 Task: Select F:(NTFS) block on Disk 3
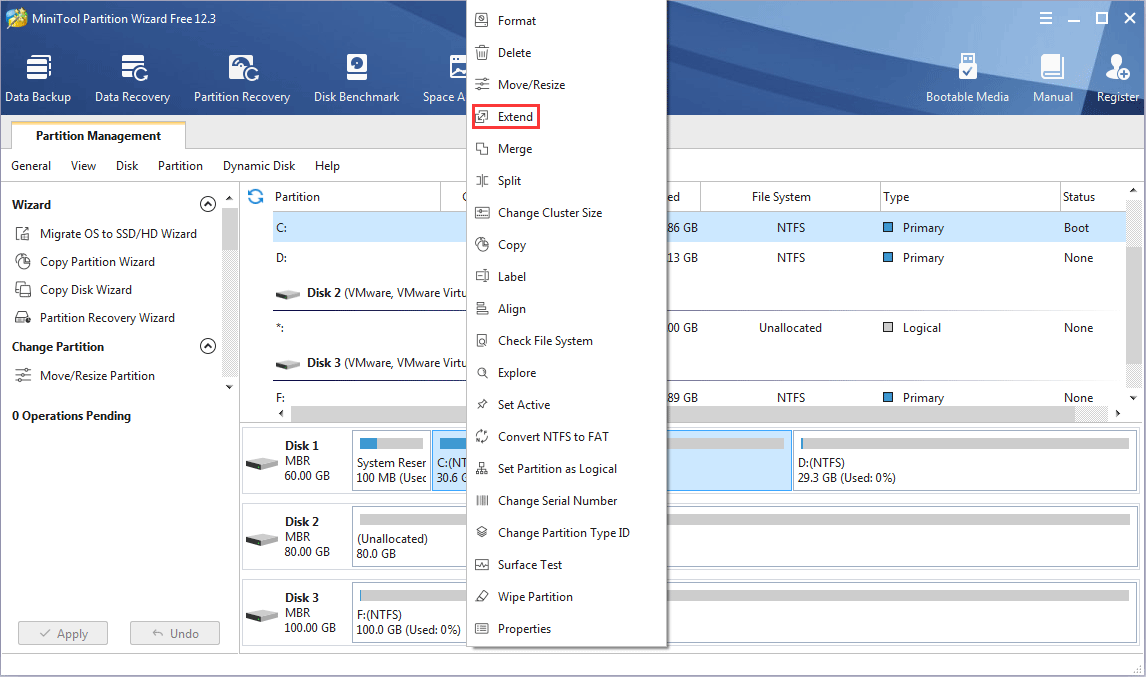click(x=409, y=612)
